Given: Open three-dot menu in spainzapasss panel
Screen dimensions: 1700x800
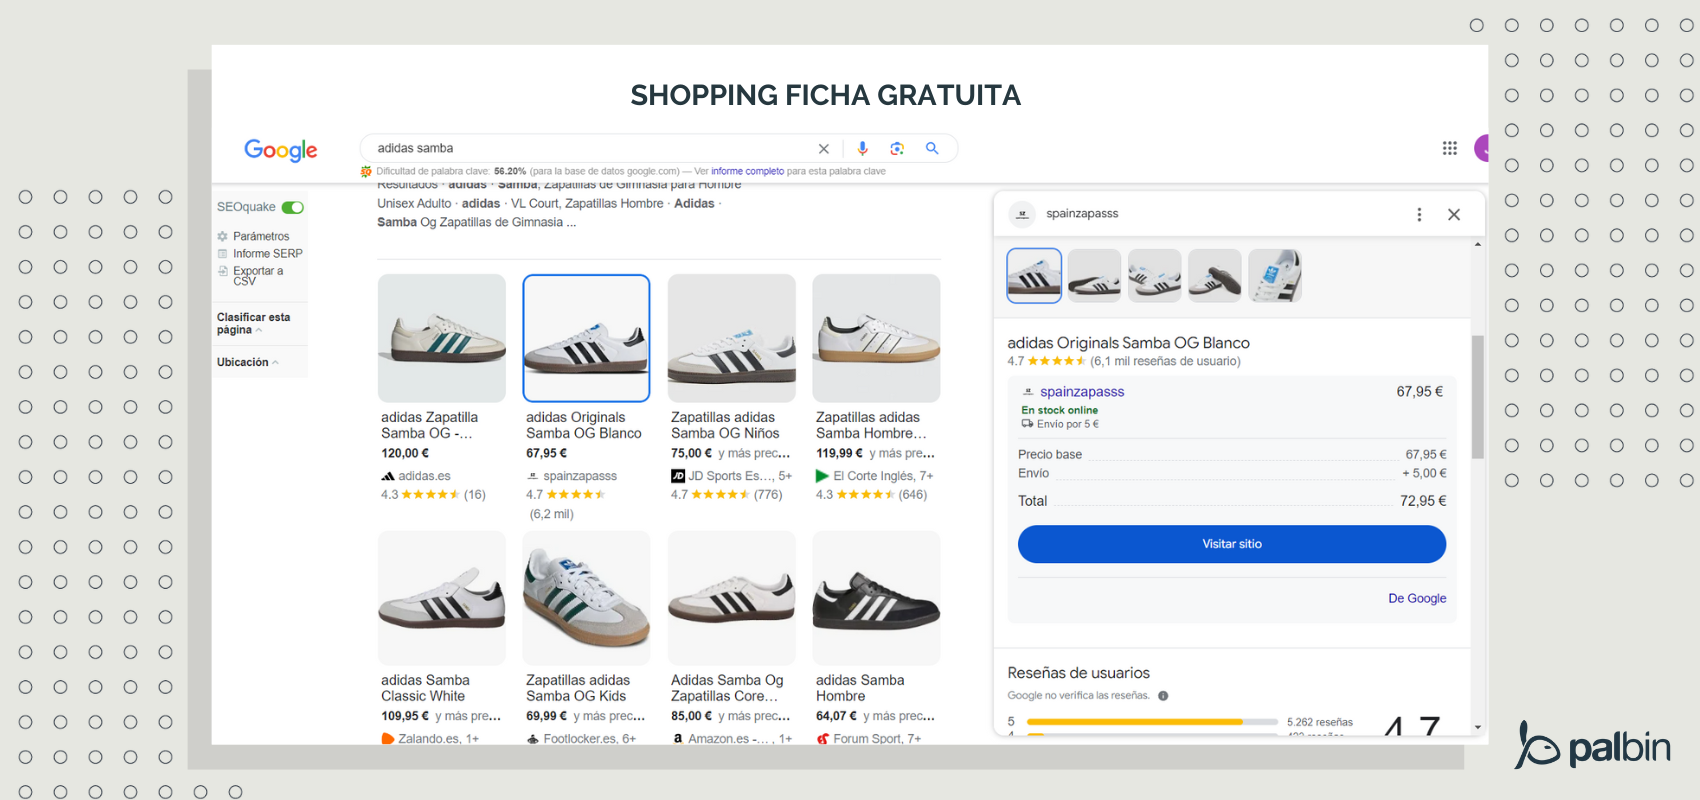Looking at the screenshot, I should point(1419,214).
